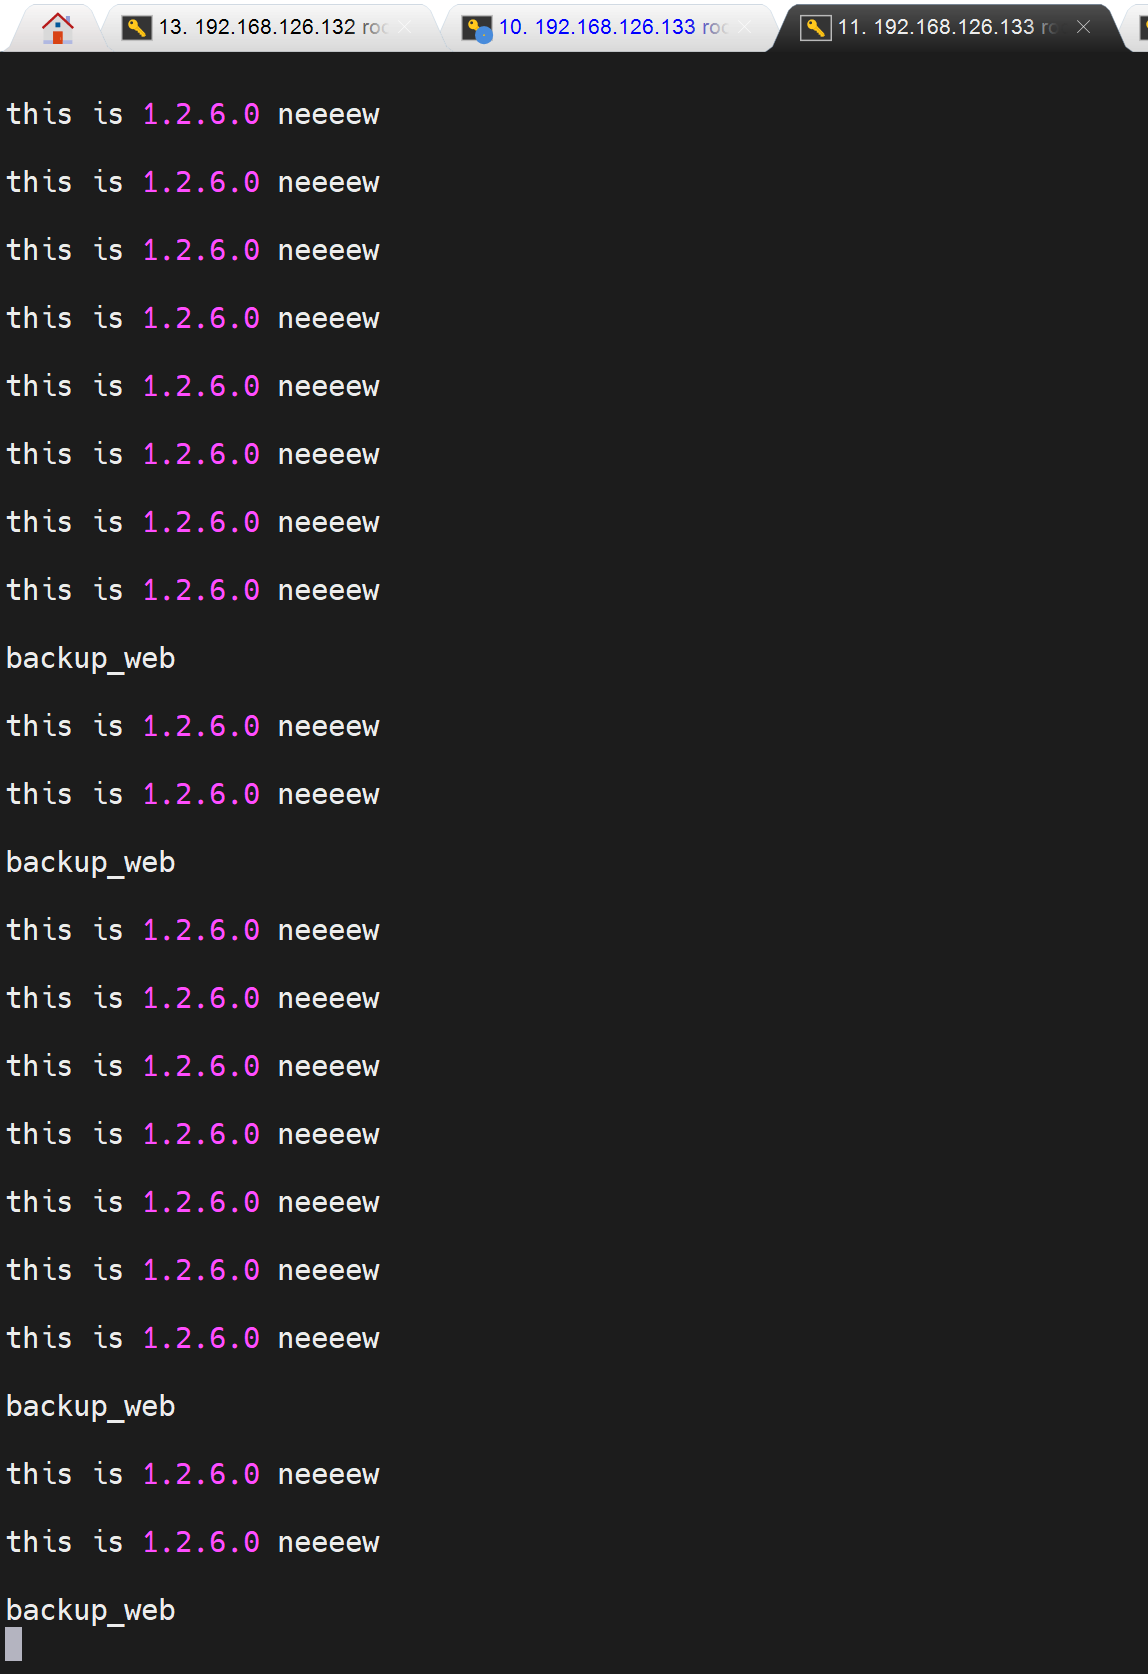The height and width of the screenshot is (1674, 1148).
Task: Open the Home tab with house icon
Action: 58,27
